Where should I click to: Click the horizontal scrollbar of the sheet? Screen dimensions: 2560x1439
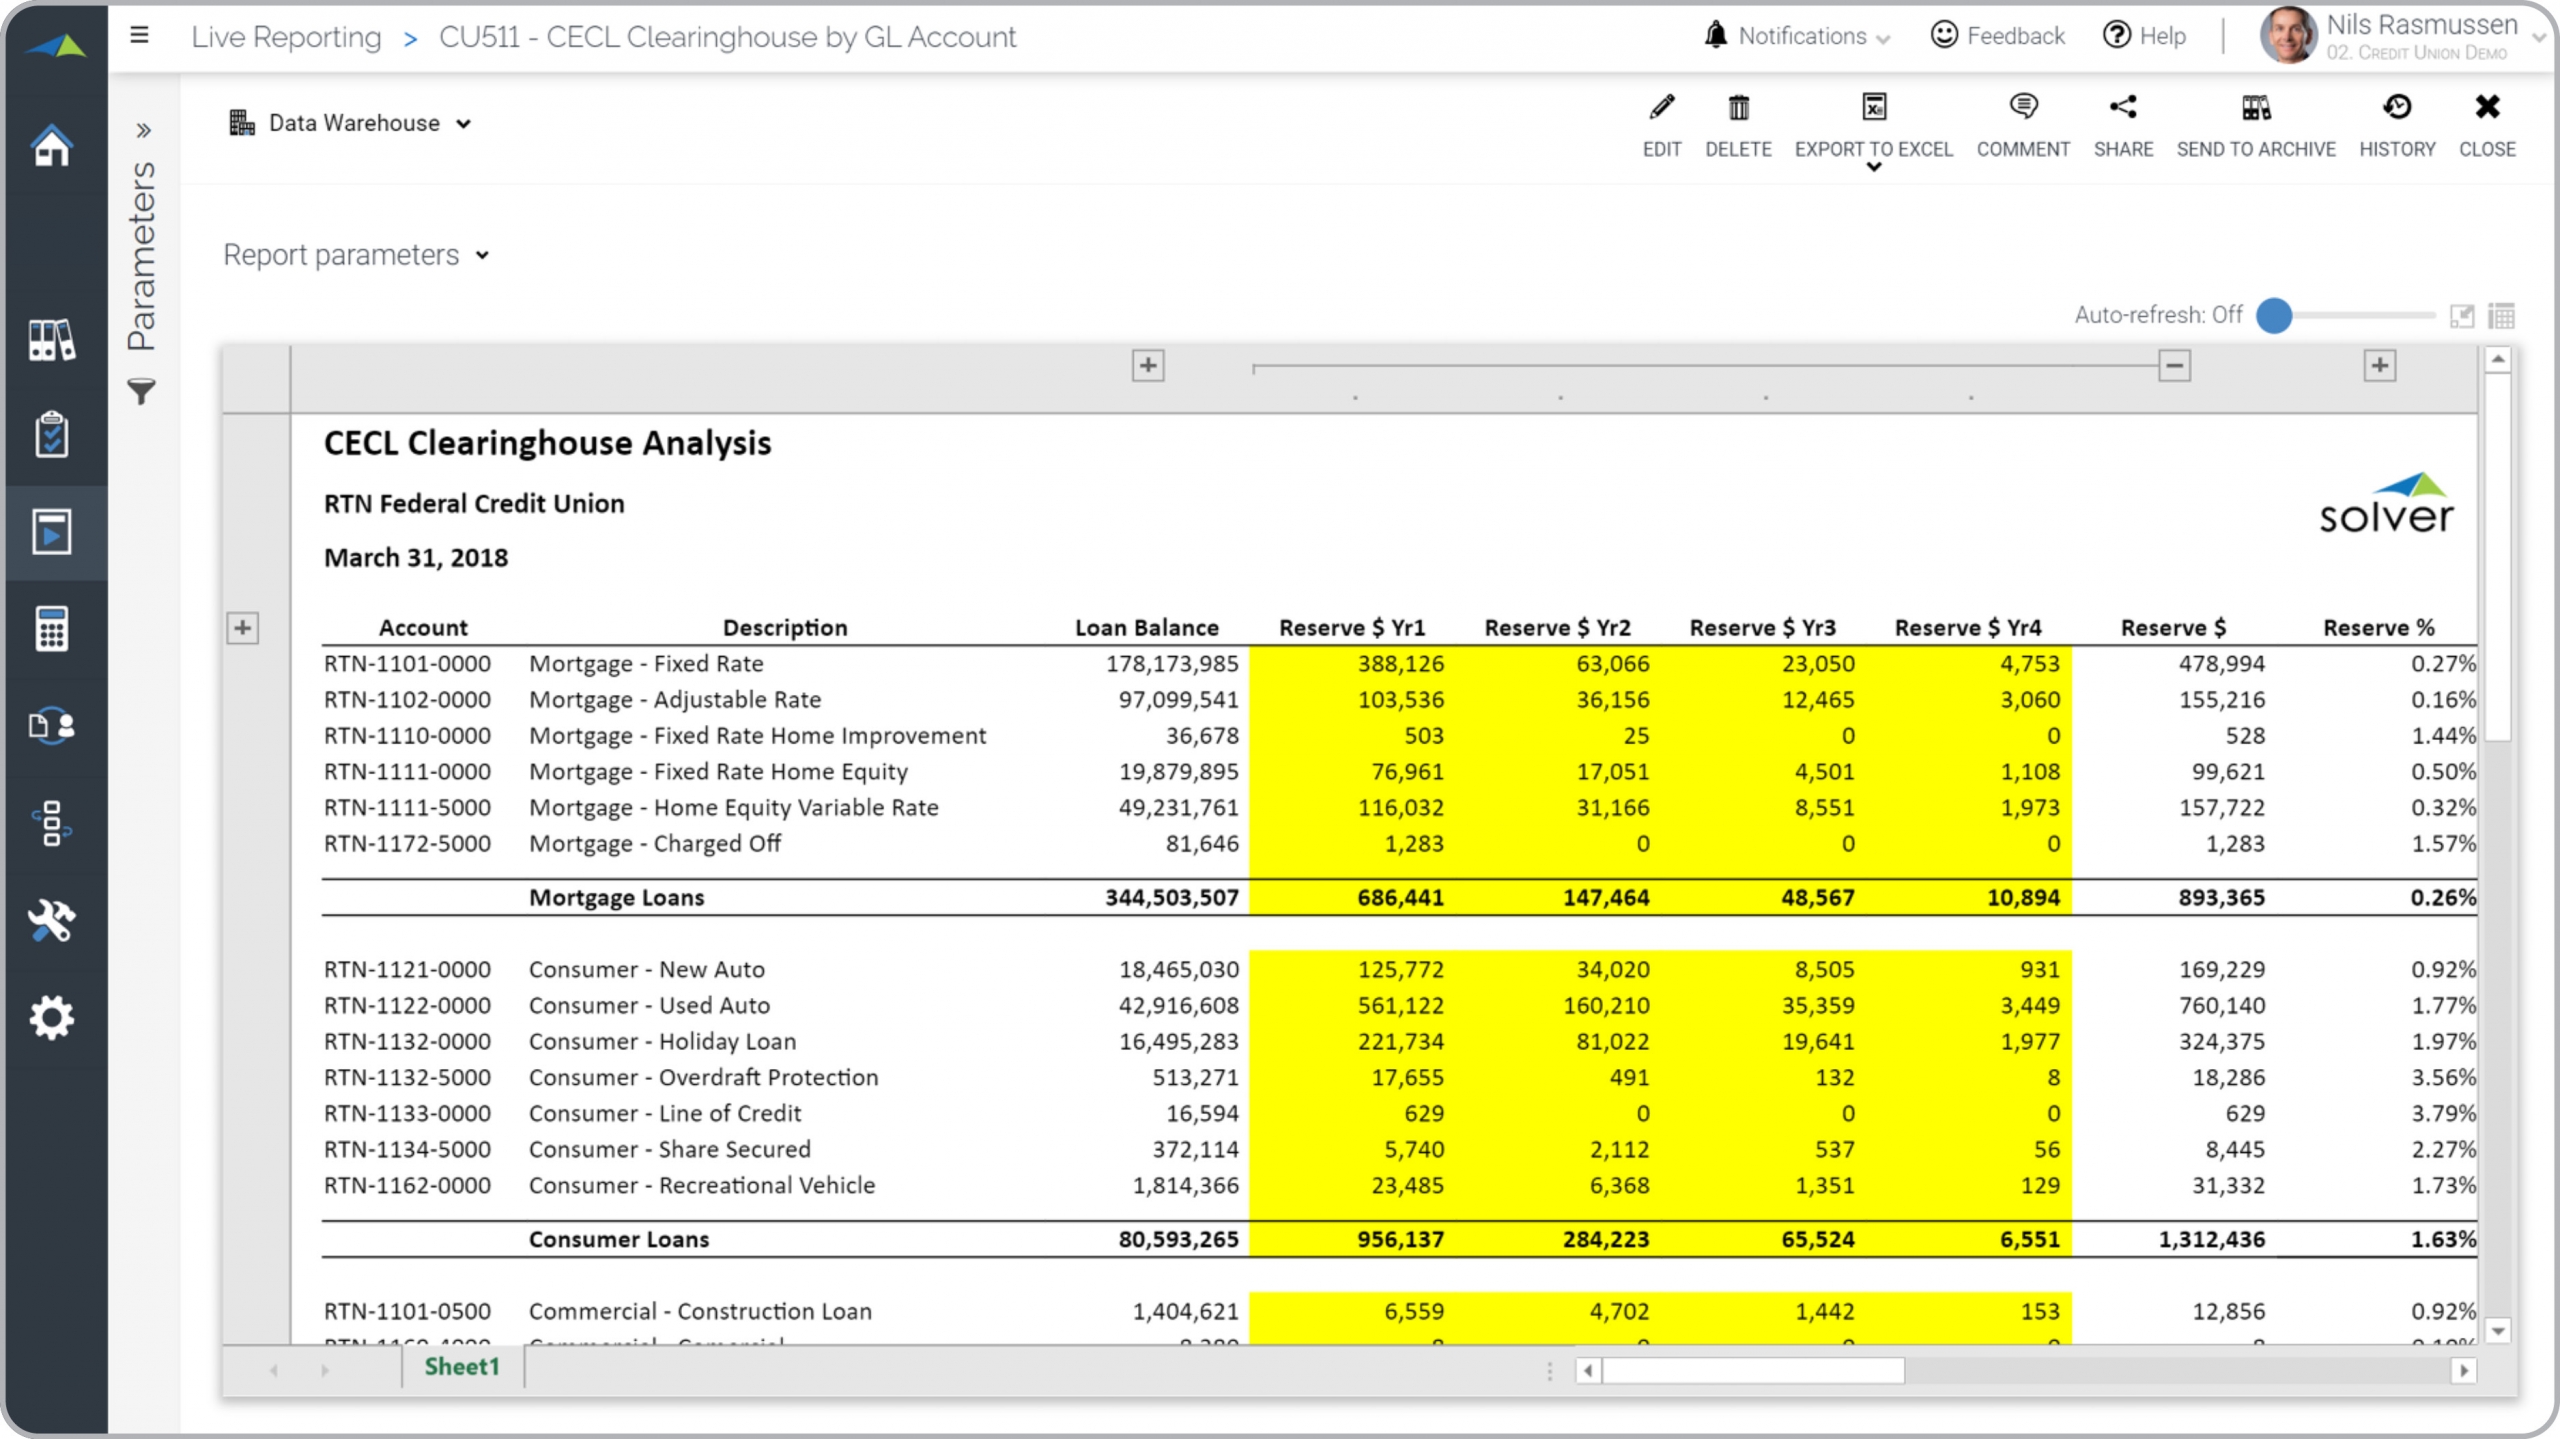1753,1371
